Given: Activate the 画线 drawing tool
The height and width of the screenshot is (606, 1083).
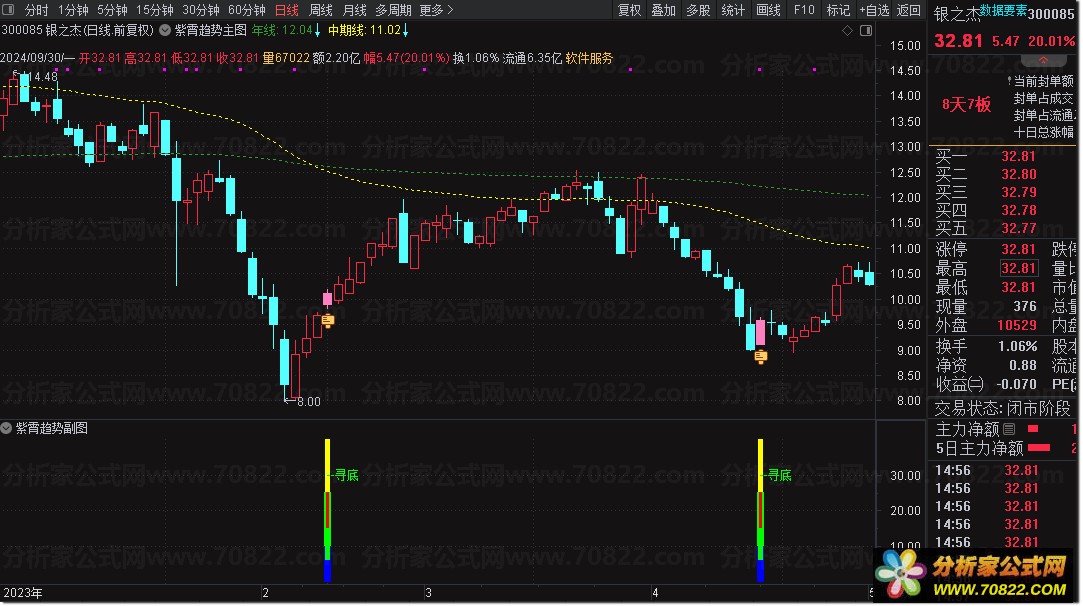Looking at the screenshot, I should click(768, 10).
